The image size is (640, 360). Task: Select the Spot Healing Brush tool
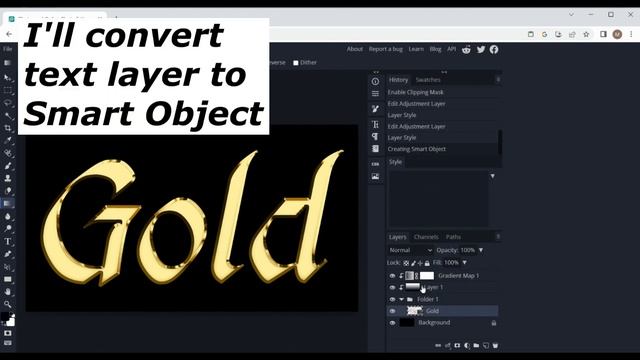coord(7,153)
